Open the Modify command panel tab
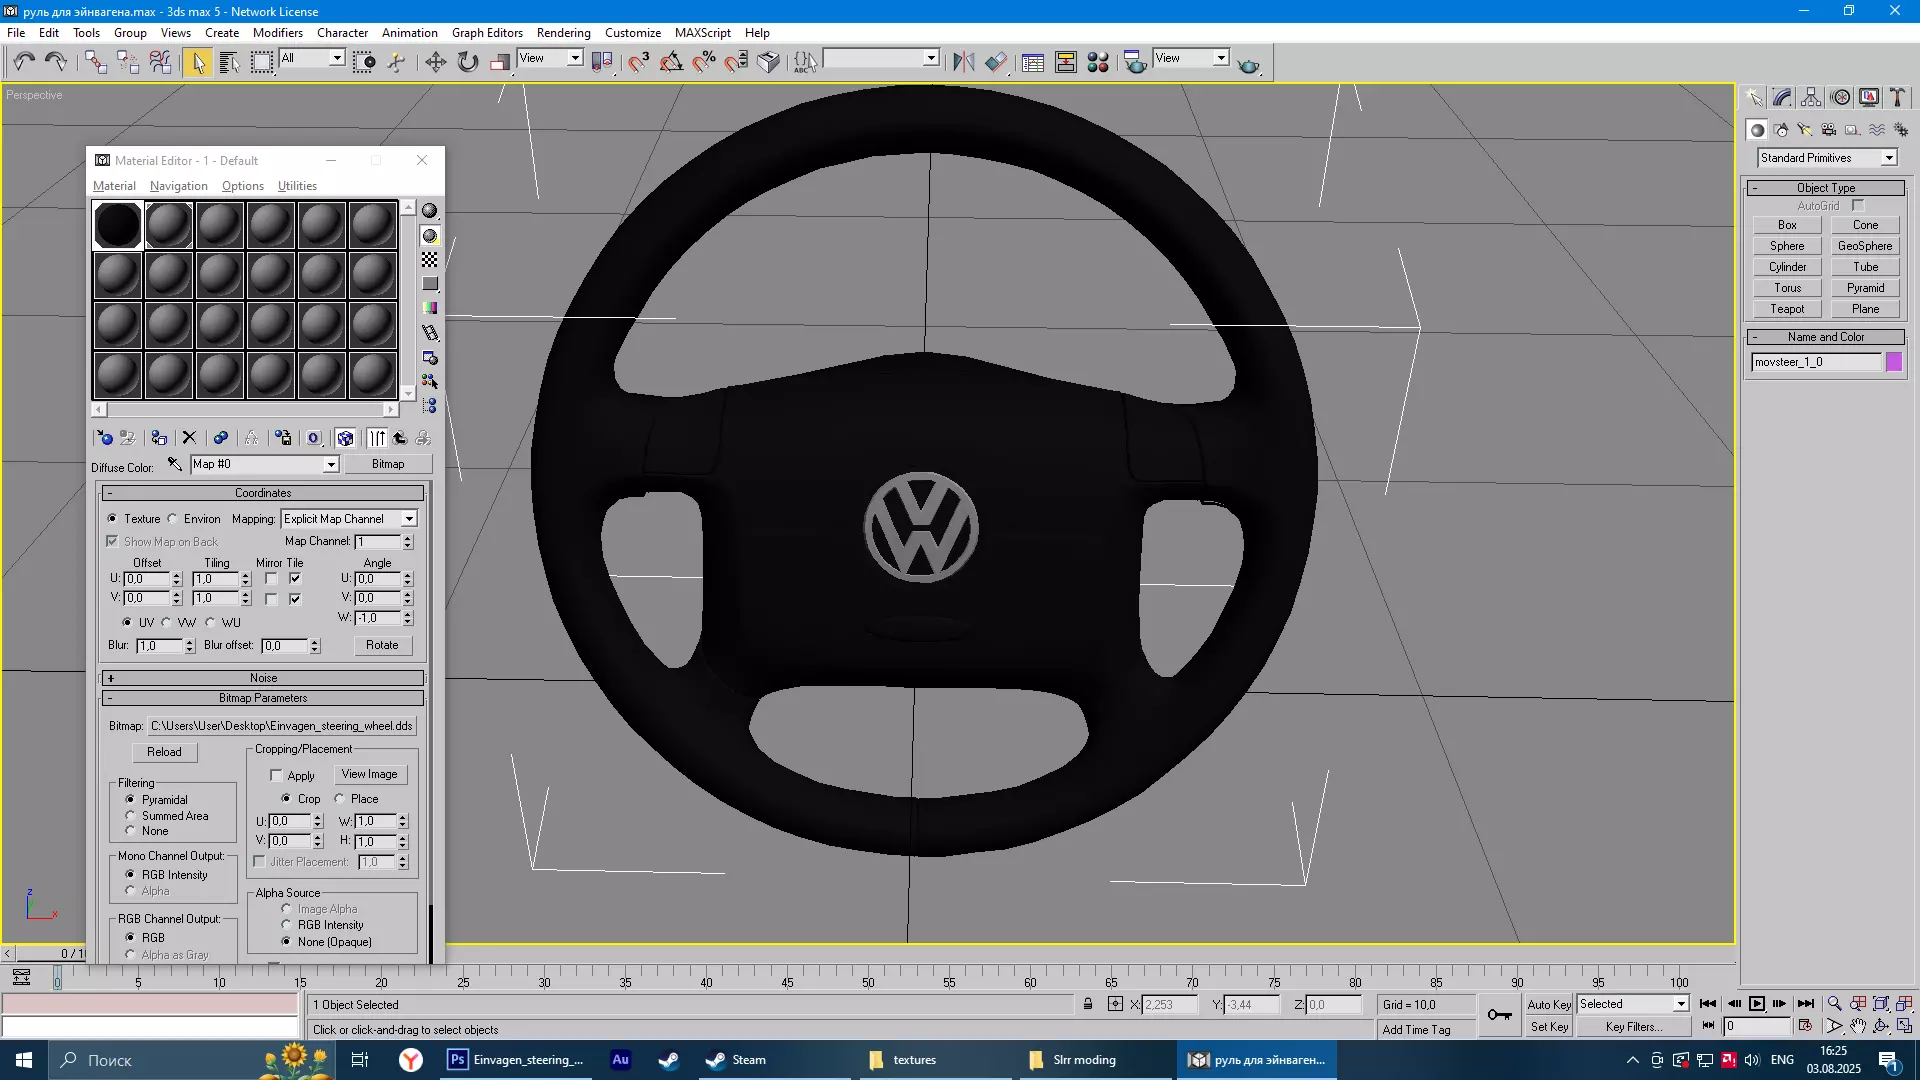Screen dimensions: 1920x1080 click(x=1782, y=97)
